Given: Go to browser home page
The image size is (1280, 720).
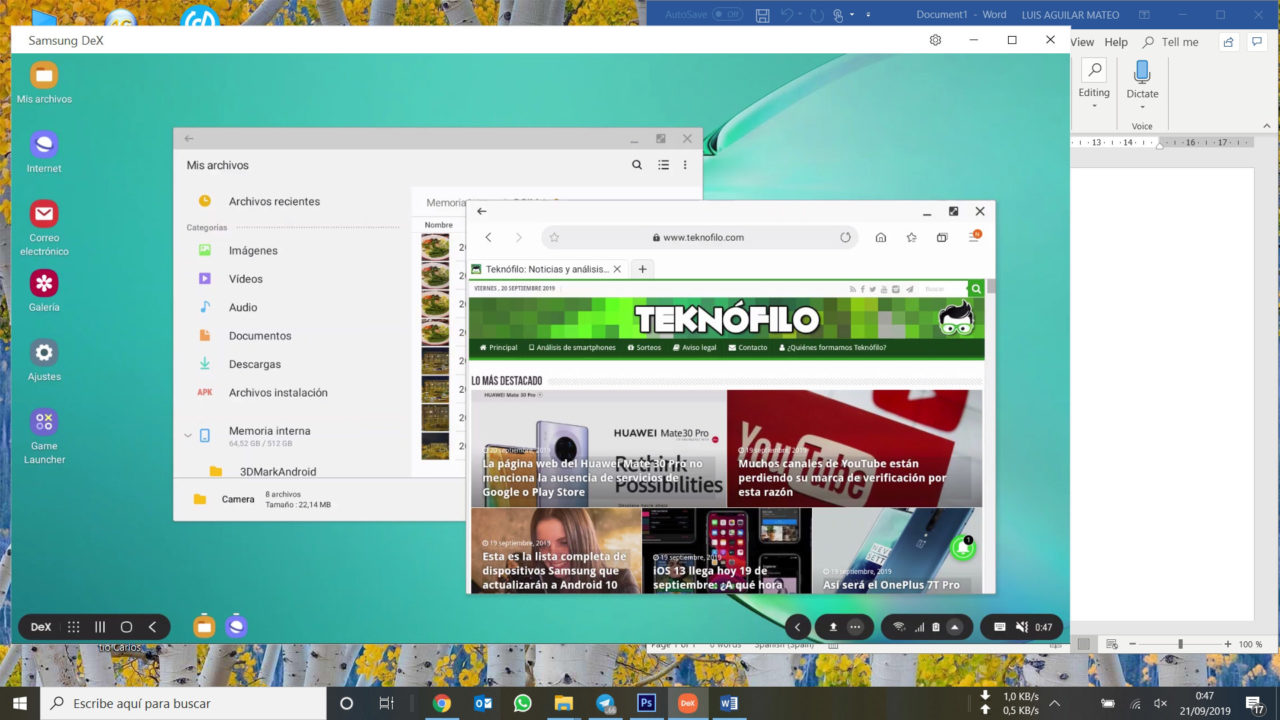Looking at the screenshot, I should [x=880, y=237].
